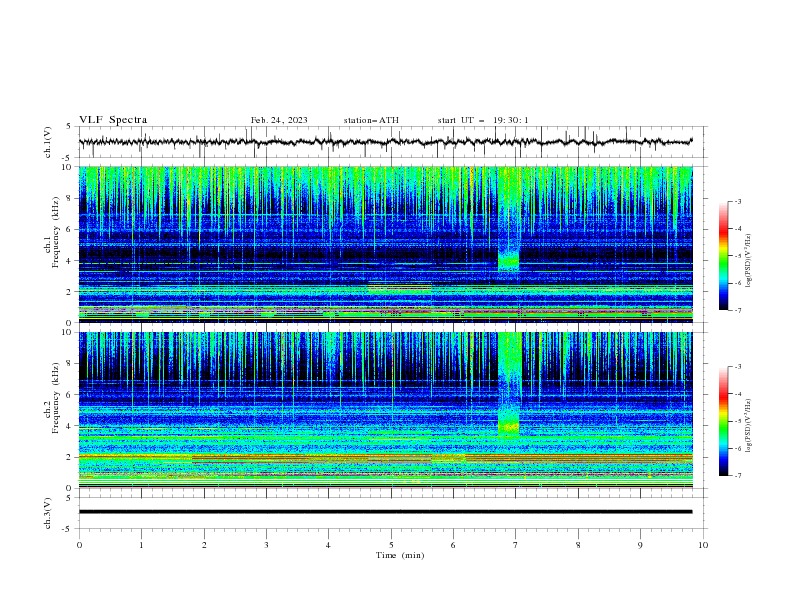The width and height of the screenshot is (792, 612).
Task: Click the time axis tick label "0"
Action: (79, 545)
